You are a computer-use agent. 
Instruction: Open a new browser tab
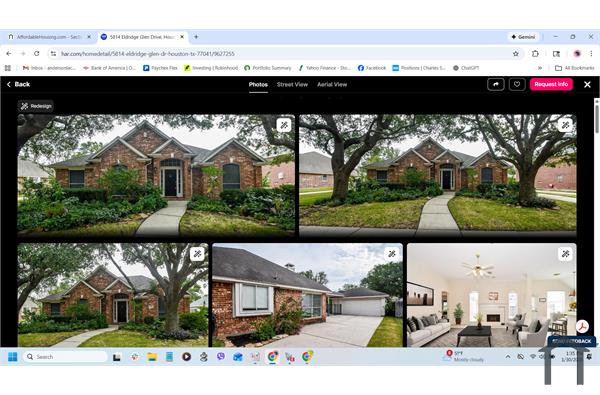196,37
